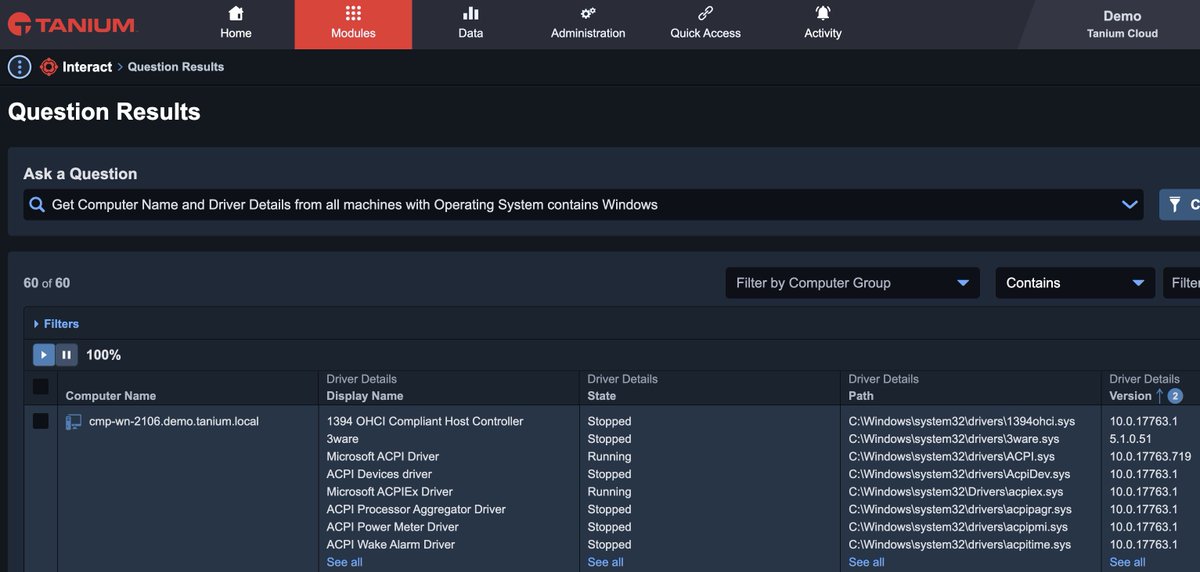Click ACPI Processor Aggregator Driver
The image size is (1200, 572).
point(417,509)
